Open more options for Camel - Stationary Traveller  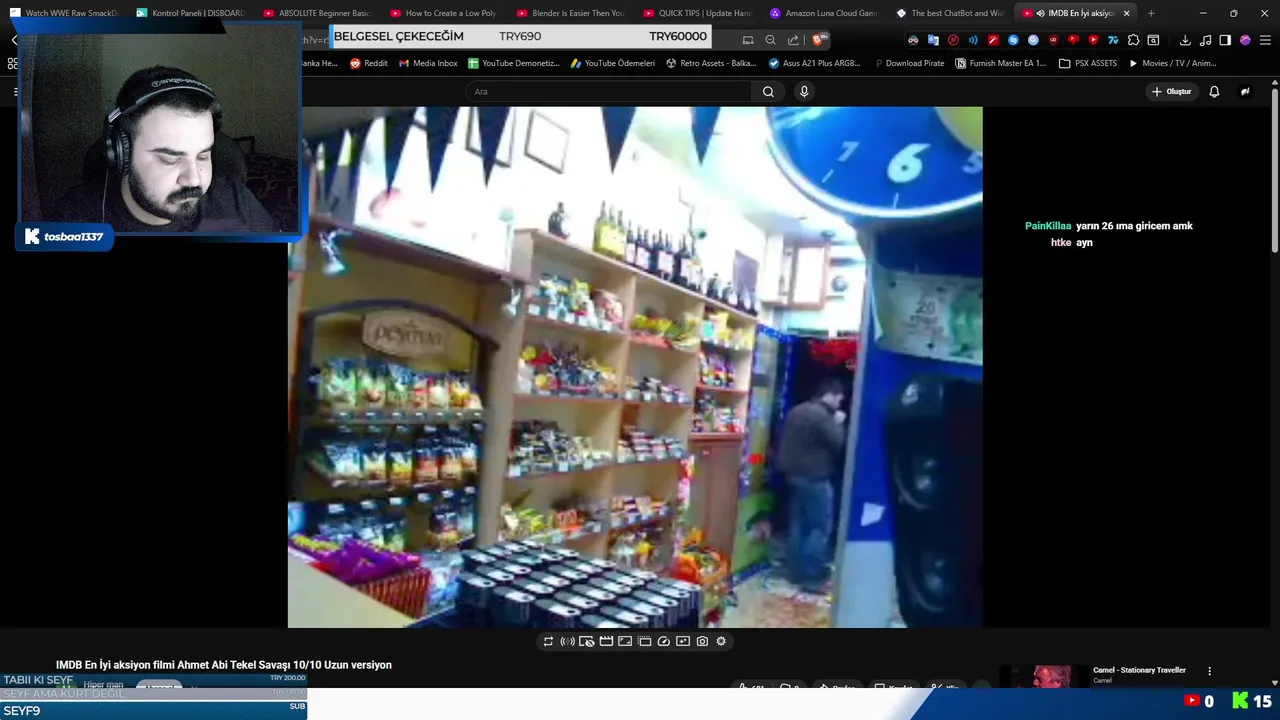point(1209,671)
